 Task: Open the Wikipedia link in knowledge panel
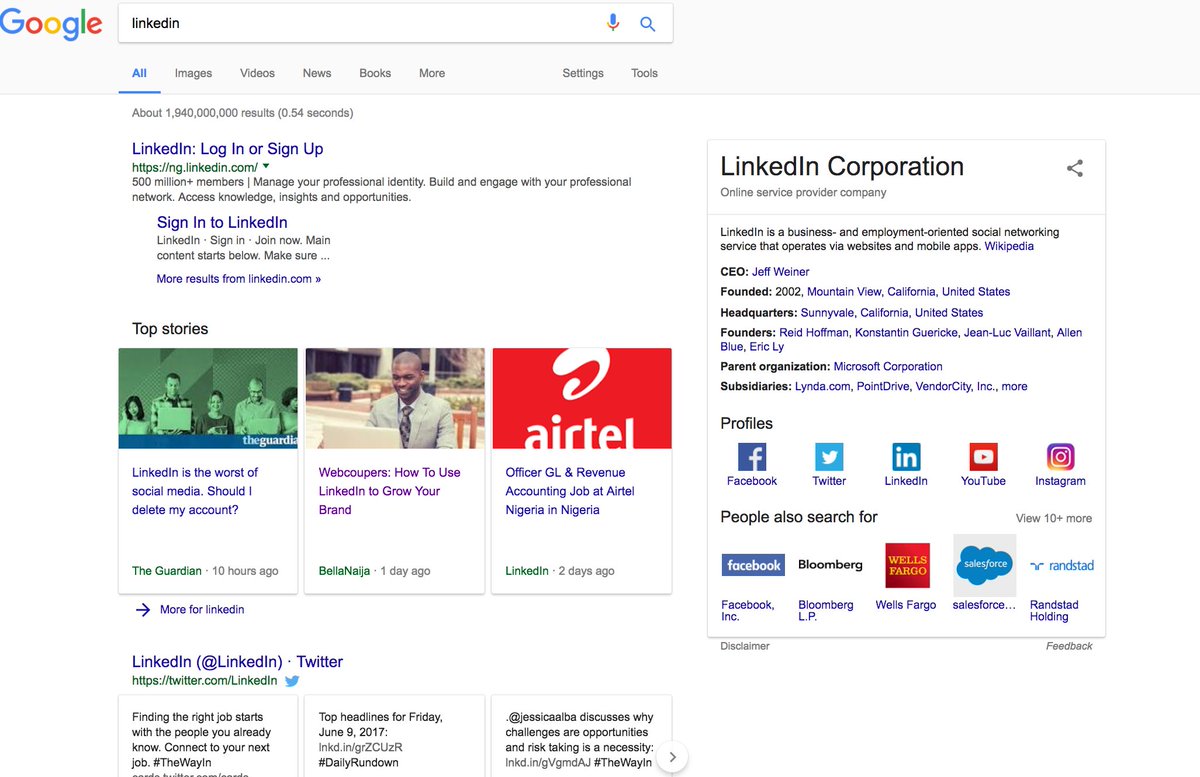pyautogui.click(x=1009, y=246)
